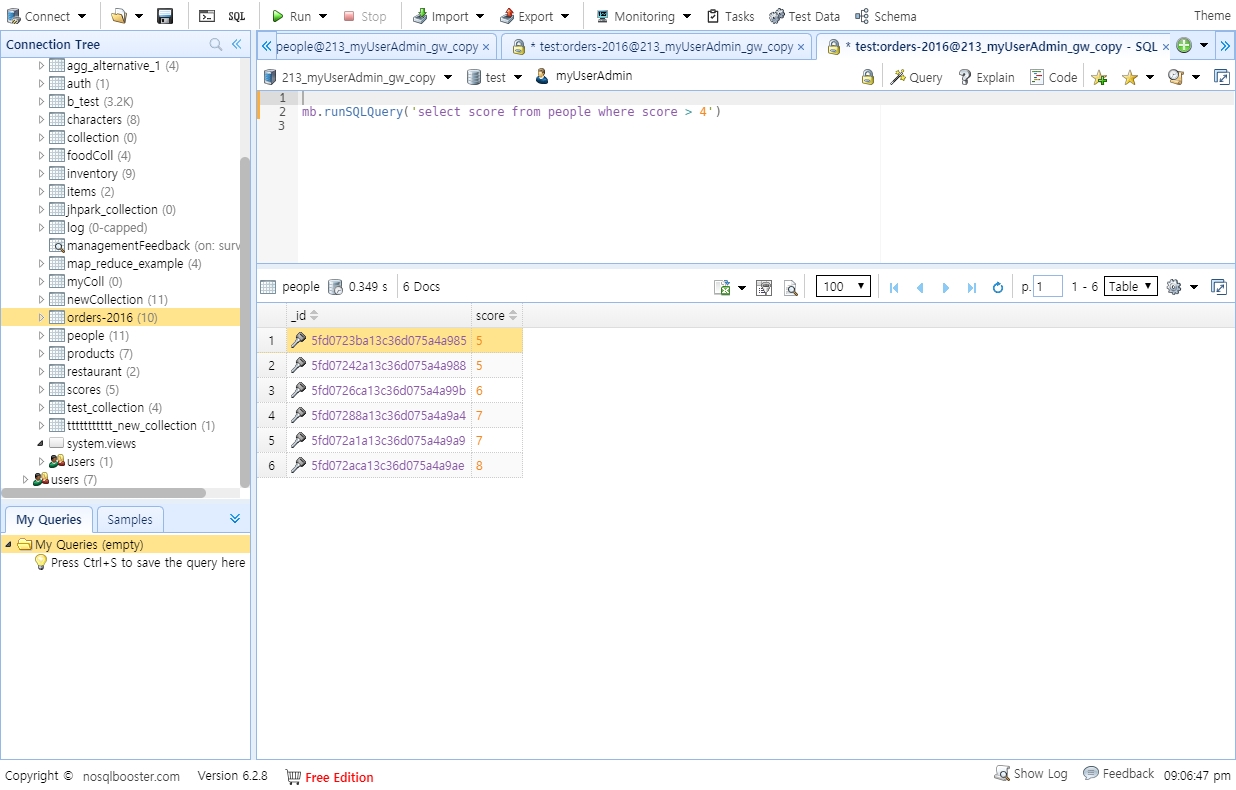Viewport: 1236px width, 790px height.
Task: Open the page size dropdown showing 100
Action: 843,286
